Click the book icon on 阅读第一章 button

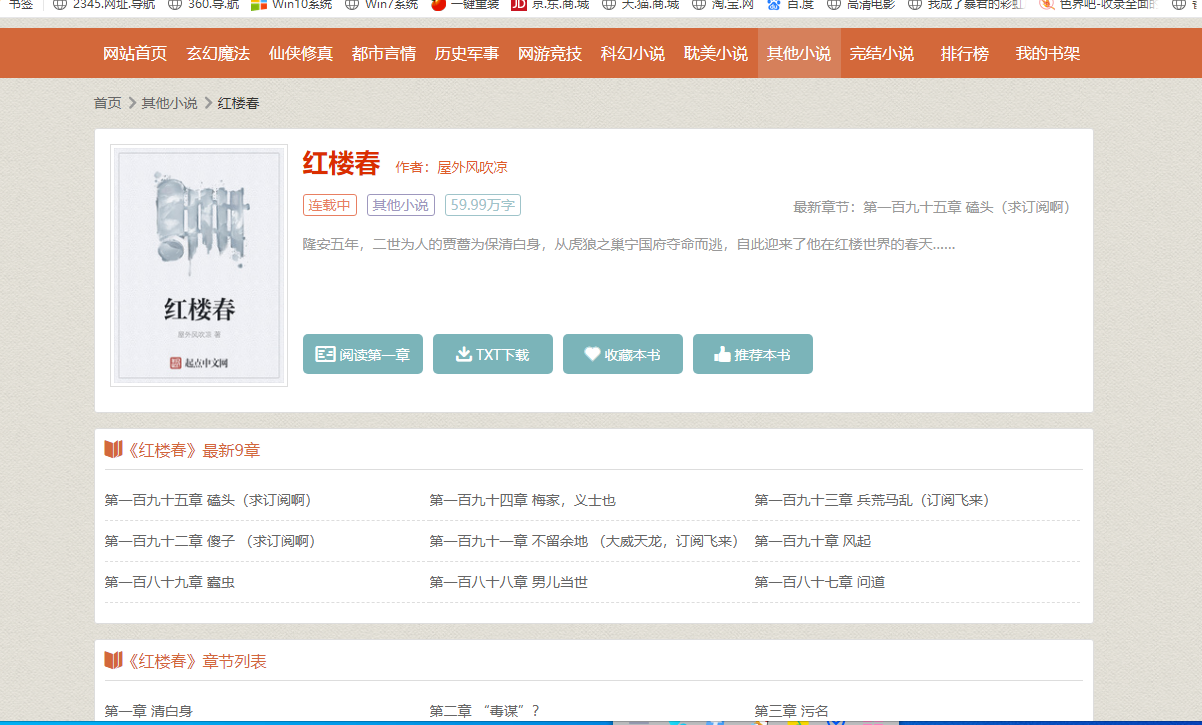325,354
